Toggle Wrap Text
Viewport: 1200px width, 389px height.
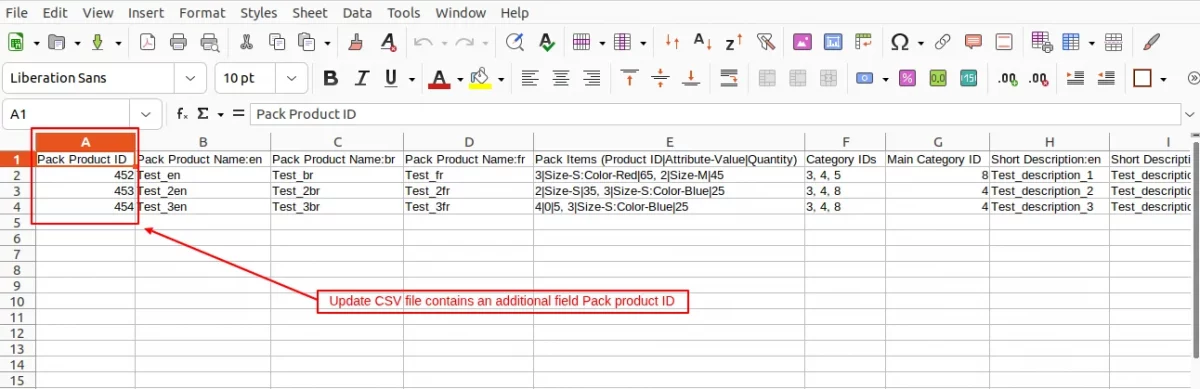pyautogui.click(x=729, y=78)
